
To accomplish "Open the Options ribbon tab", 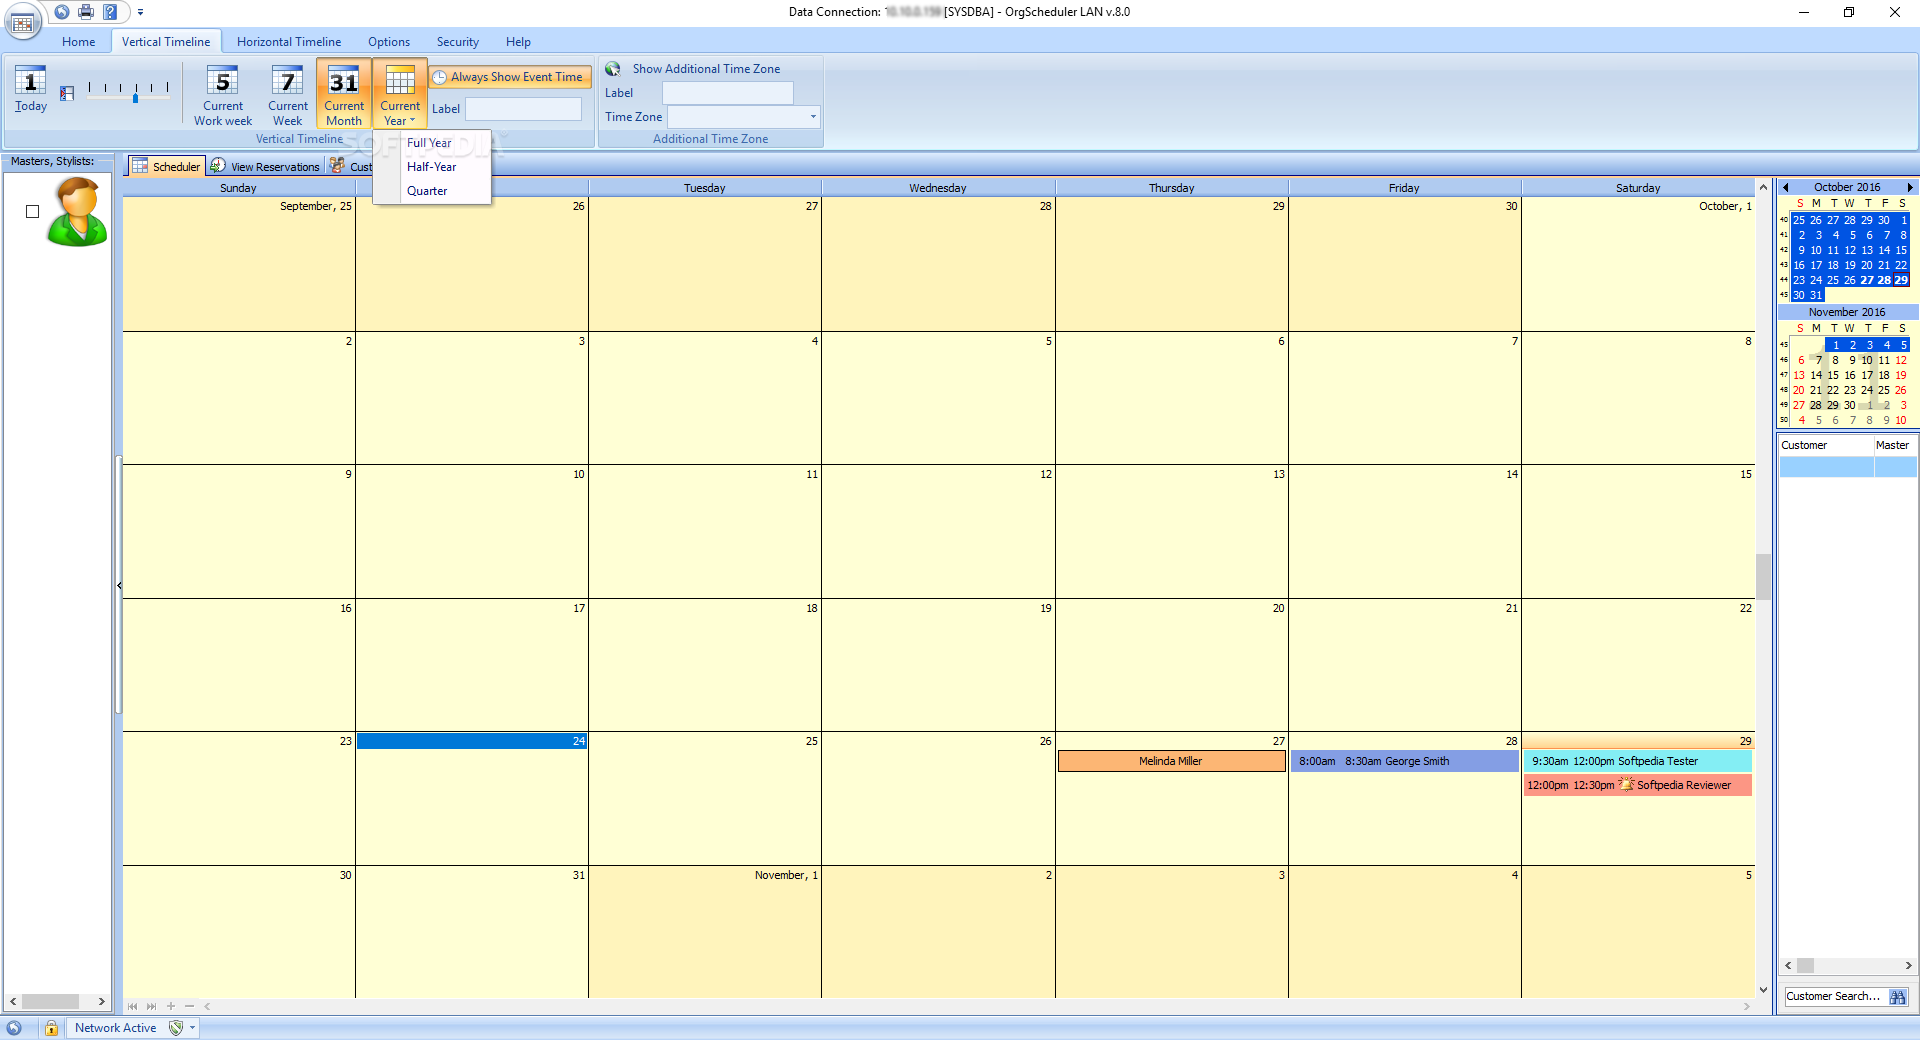I will coord(389,42).
